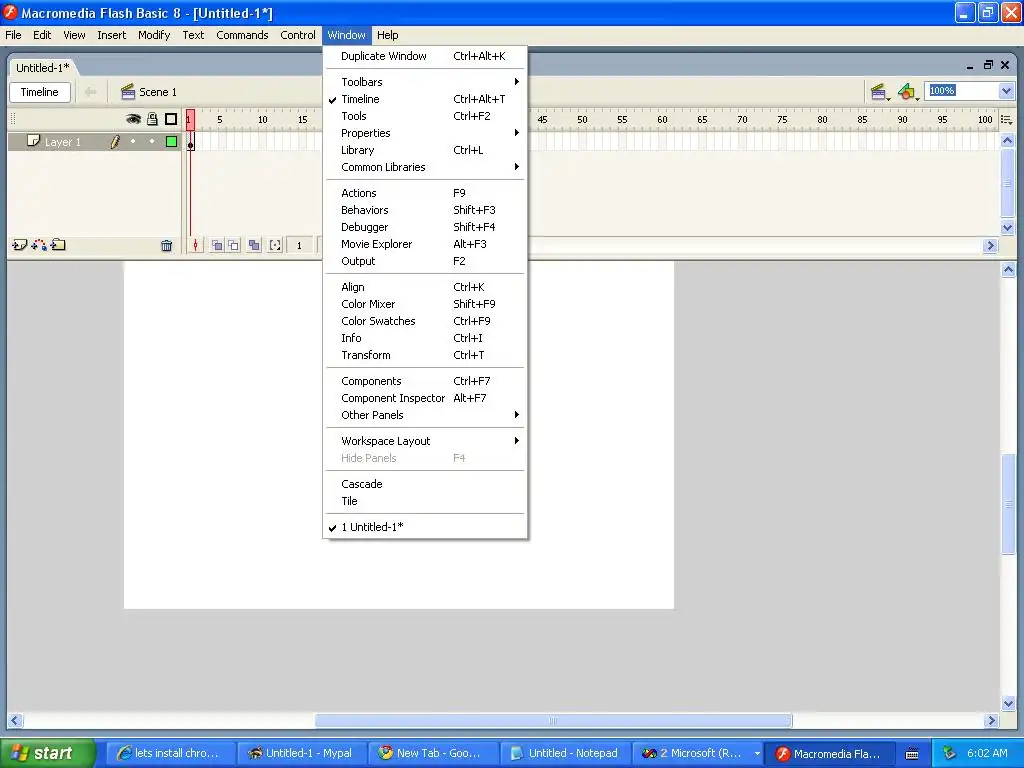Click the Add Motion Guide icon
Viewport: 1024px width, 768px height.
click(x=39, y=246)
